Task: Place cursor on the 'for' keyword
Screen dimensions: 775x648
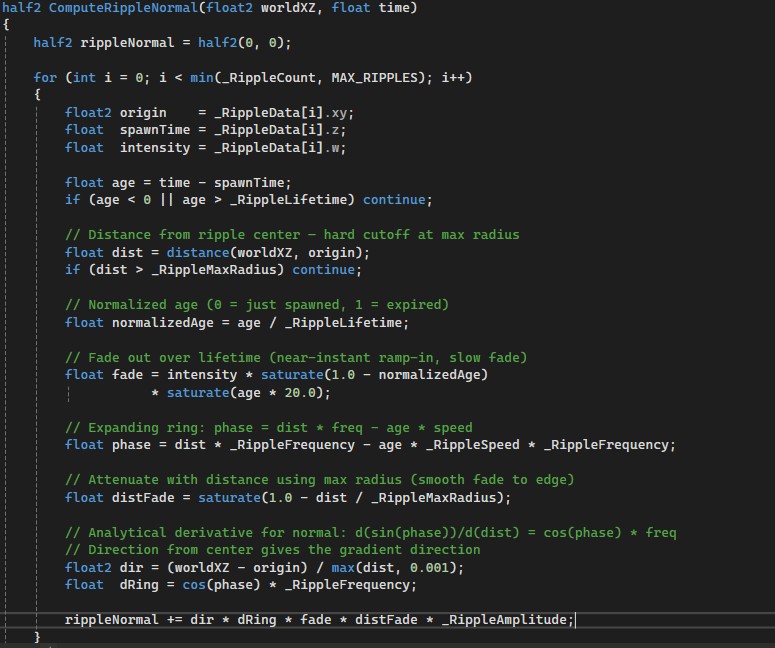Action: pos(45,78)
